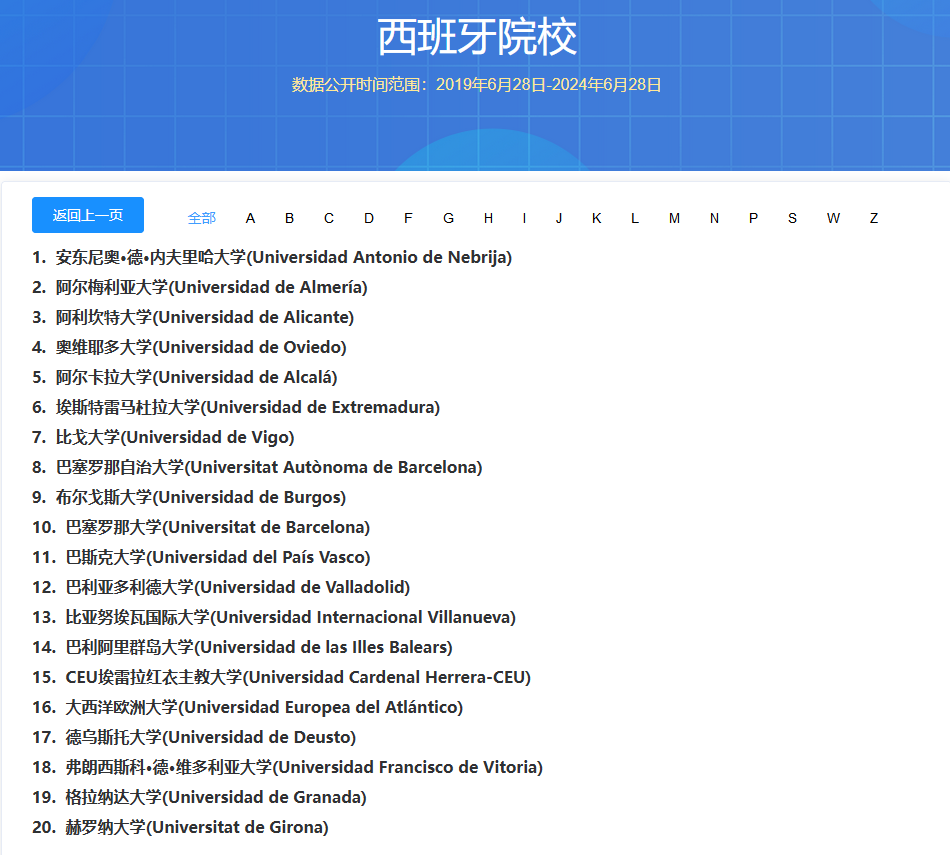Filter universities by letter K
This screenshot has height=855, width=950.
(x=597, y=218)
